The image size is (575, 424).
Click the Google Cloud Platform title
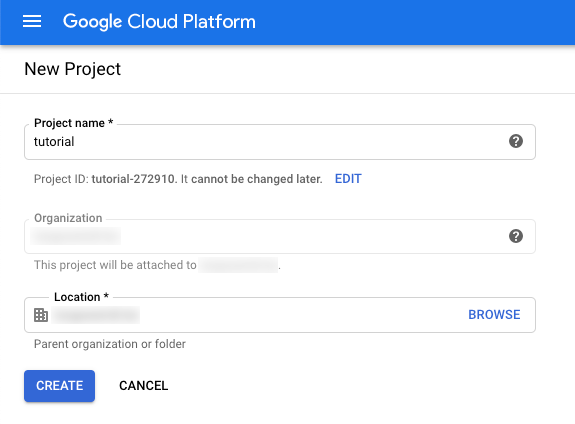[159, 22]
